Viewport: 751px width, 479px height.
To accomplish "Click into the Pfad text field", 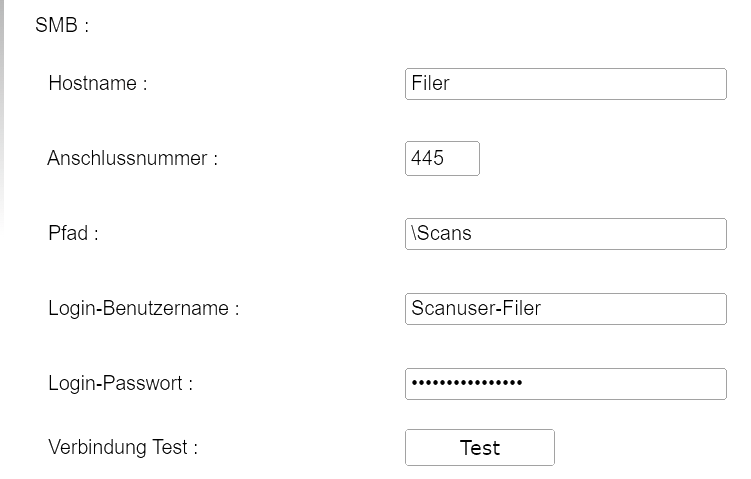I will tap(565, 234).
